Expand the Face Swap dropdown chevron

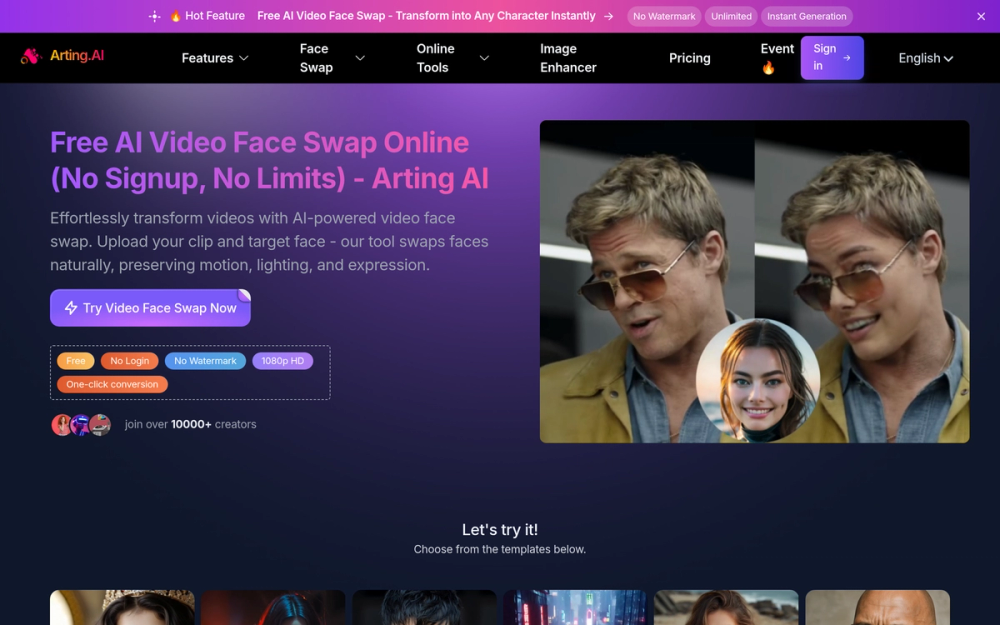point(360,58)
